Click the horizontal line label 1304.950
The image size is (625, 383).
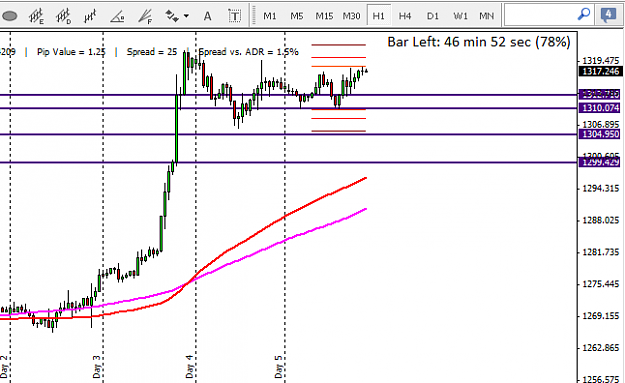(x=600, y=134)
